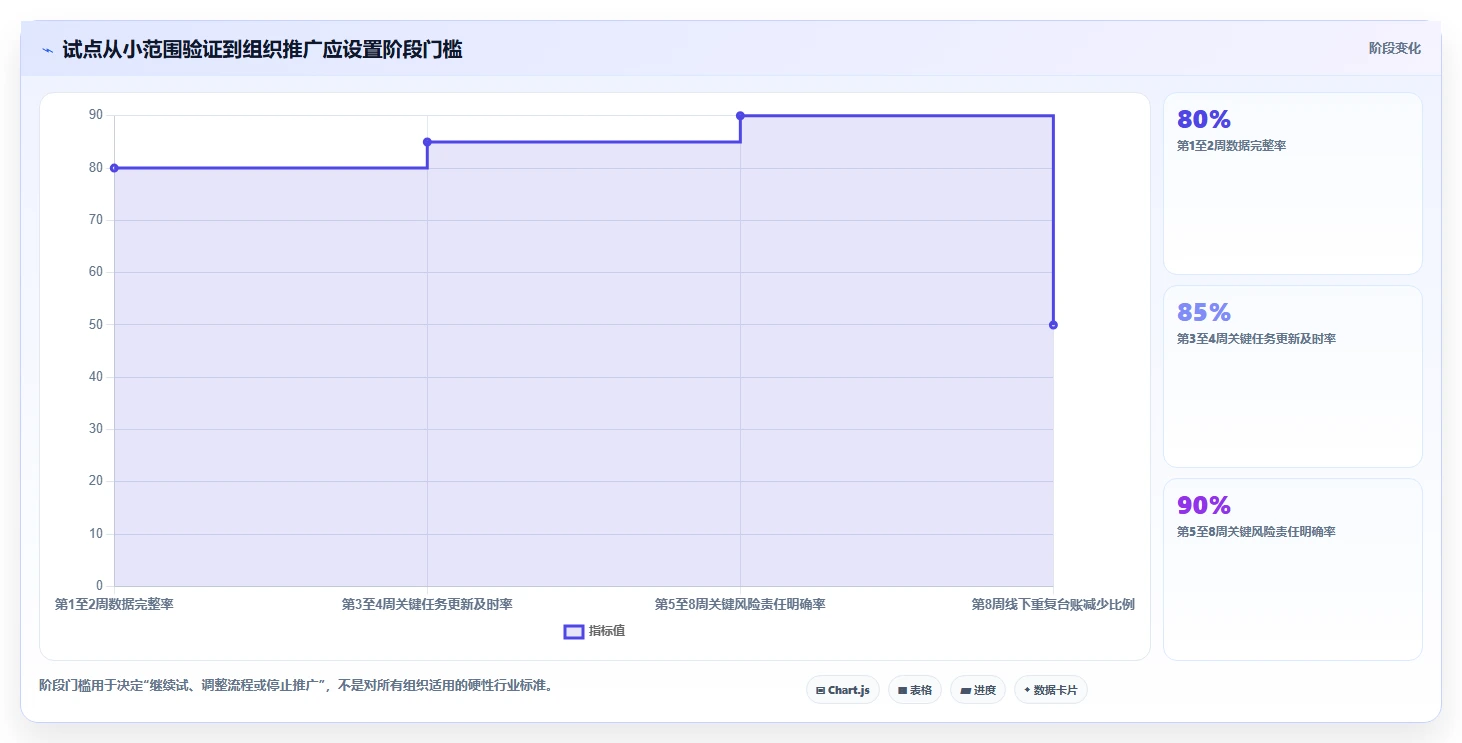Open the 85% 第3至4周关键任务更新及时率 card
This screenshot has height=743, width=1462.
[1292, 376]
